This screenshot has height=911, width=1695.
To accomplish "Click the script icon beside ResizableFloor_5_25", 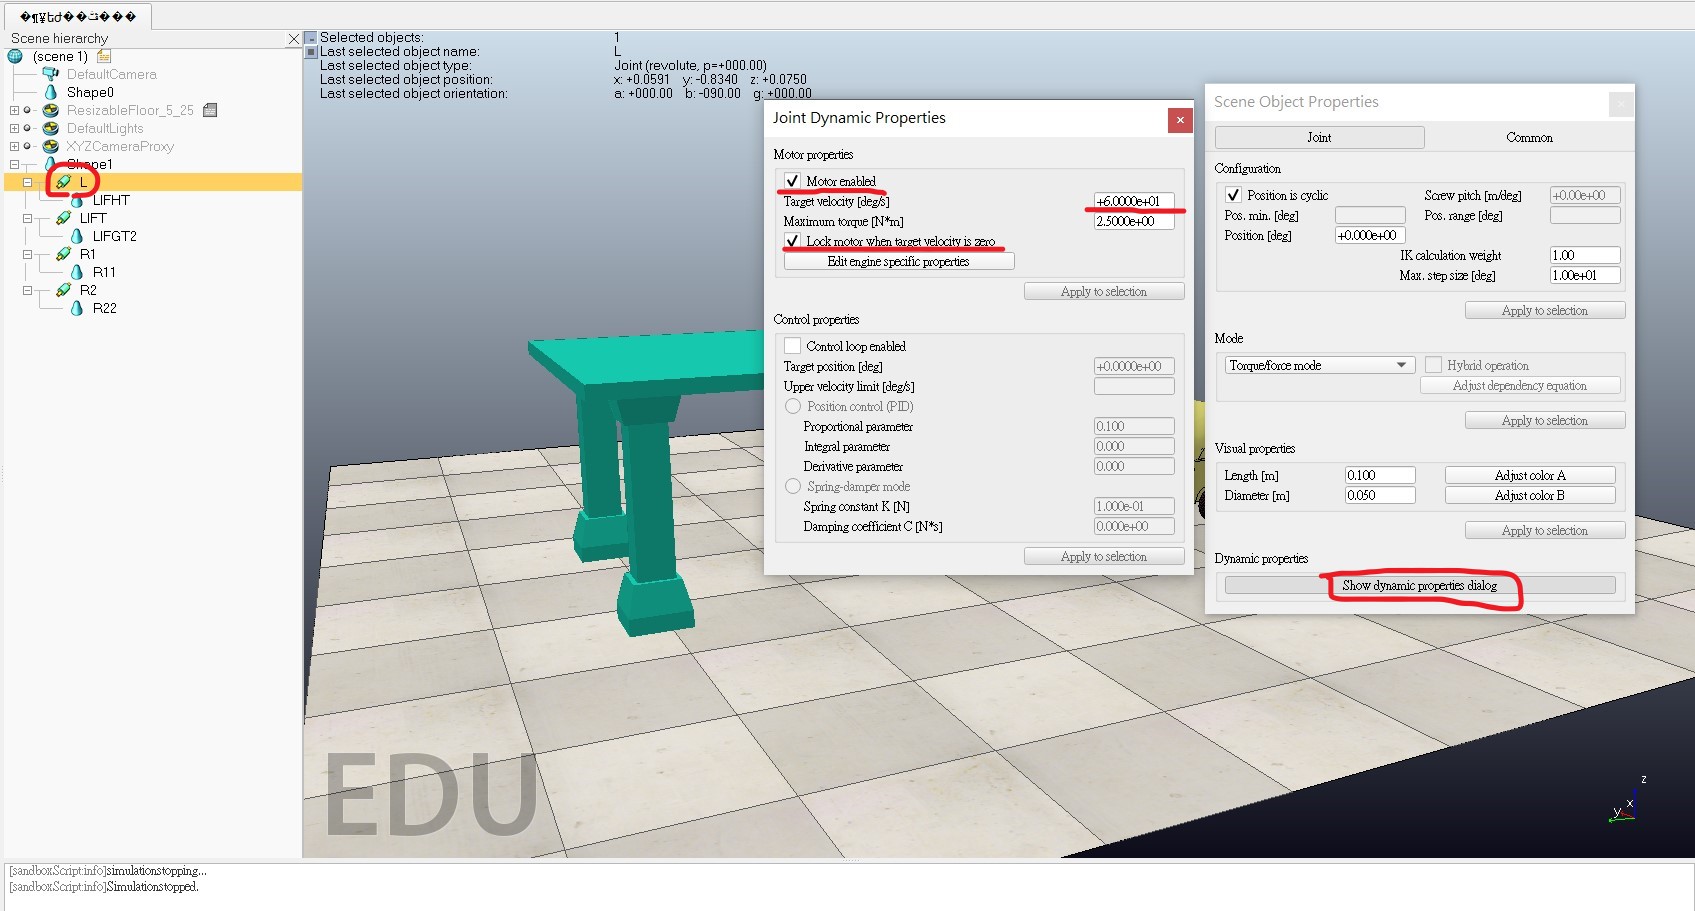I will 210,110.
